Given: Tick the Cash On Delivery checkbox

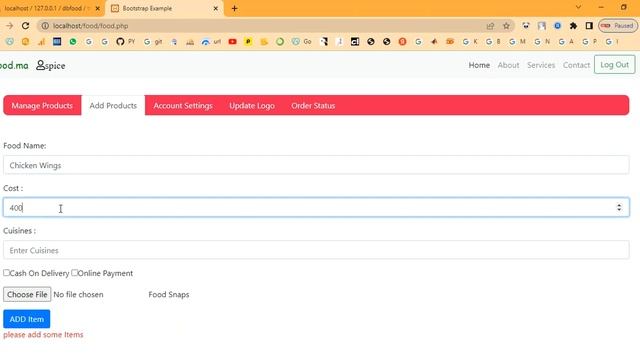Looking at the screenshot, I should 6,272.
